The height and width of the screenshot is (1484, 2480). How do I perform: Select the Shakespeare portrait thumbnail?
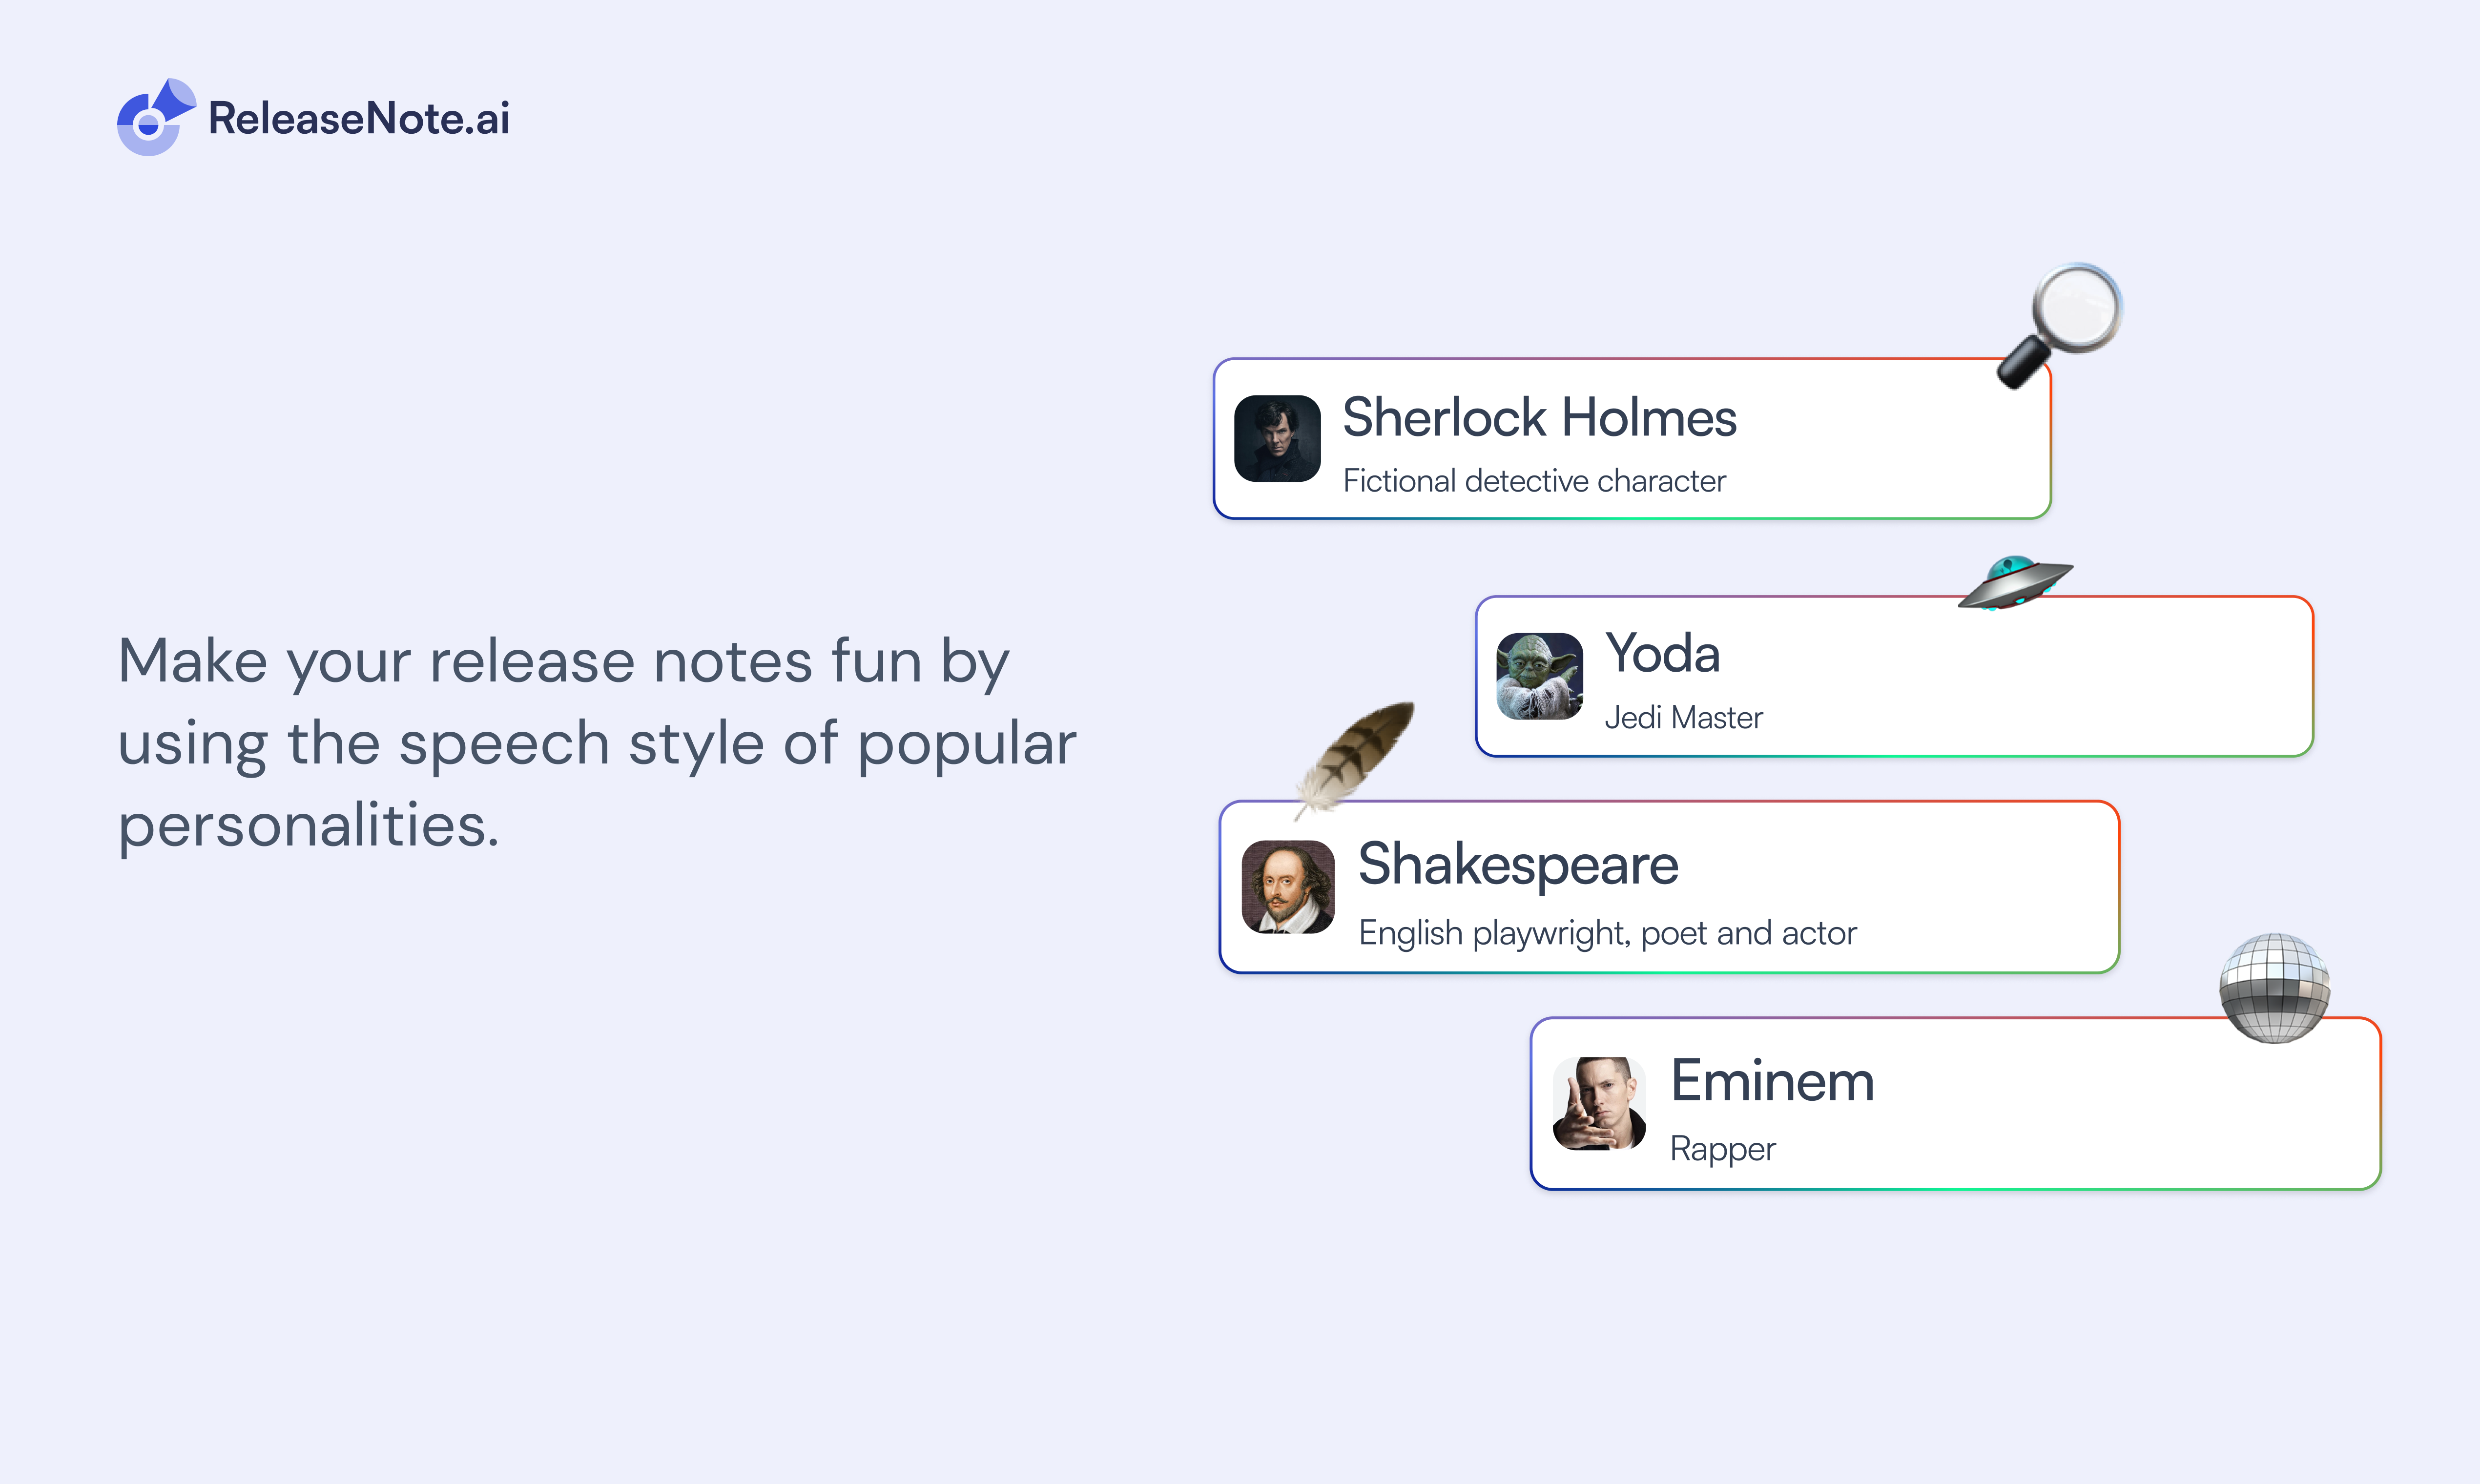tap(1288, 887)
